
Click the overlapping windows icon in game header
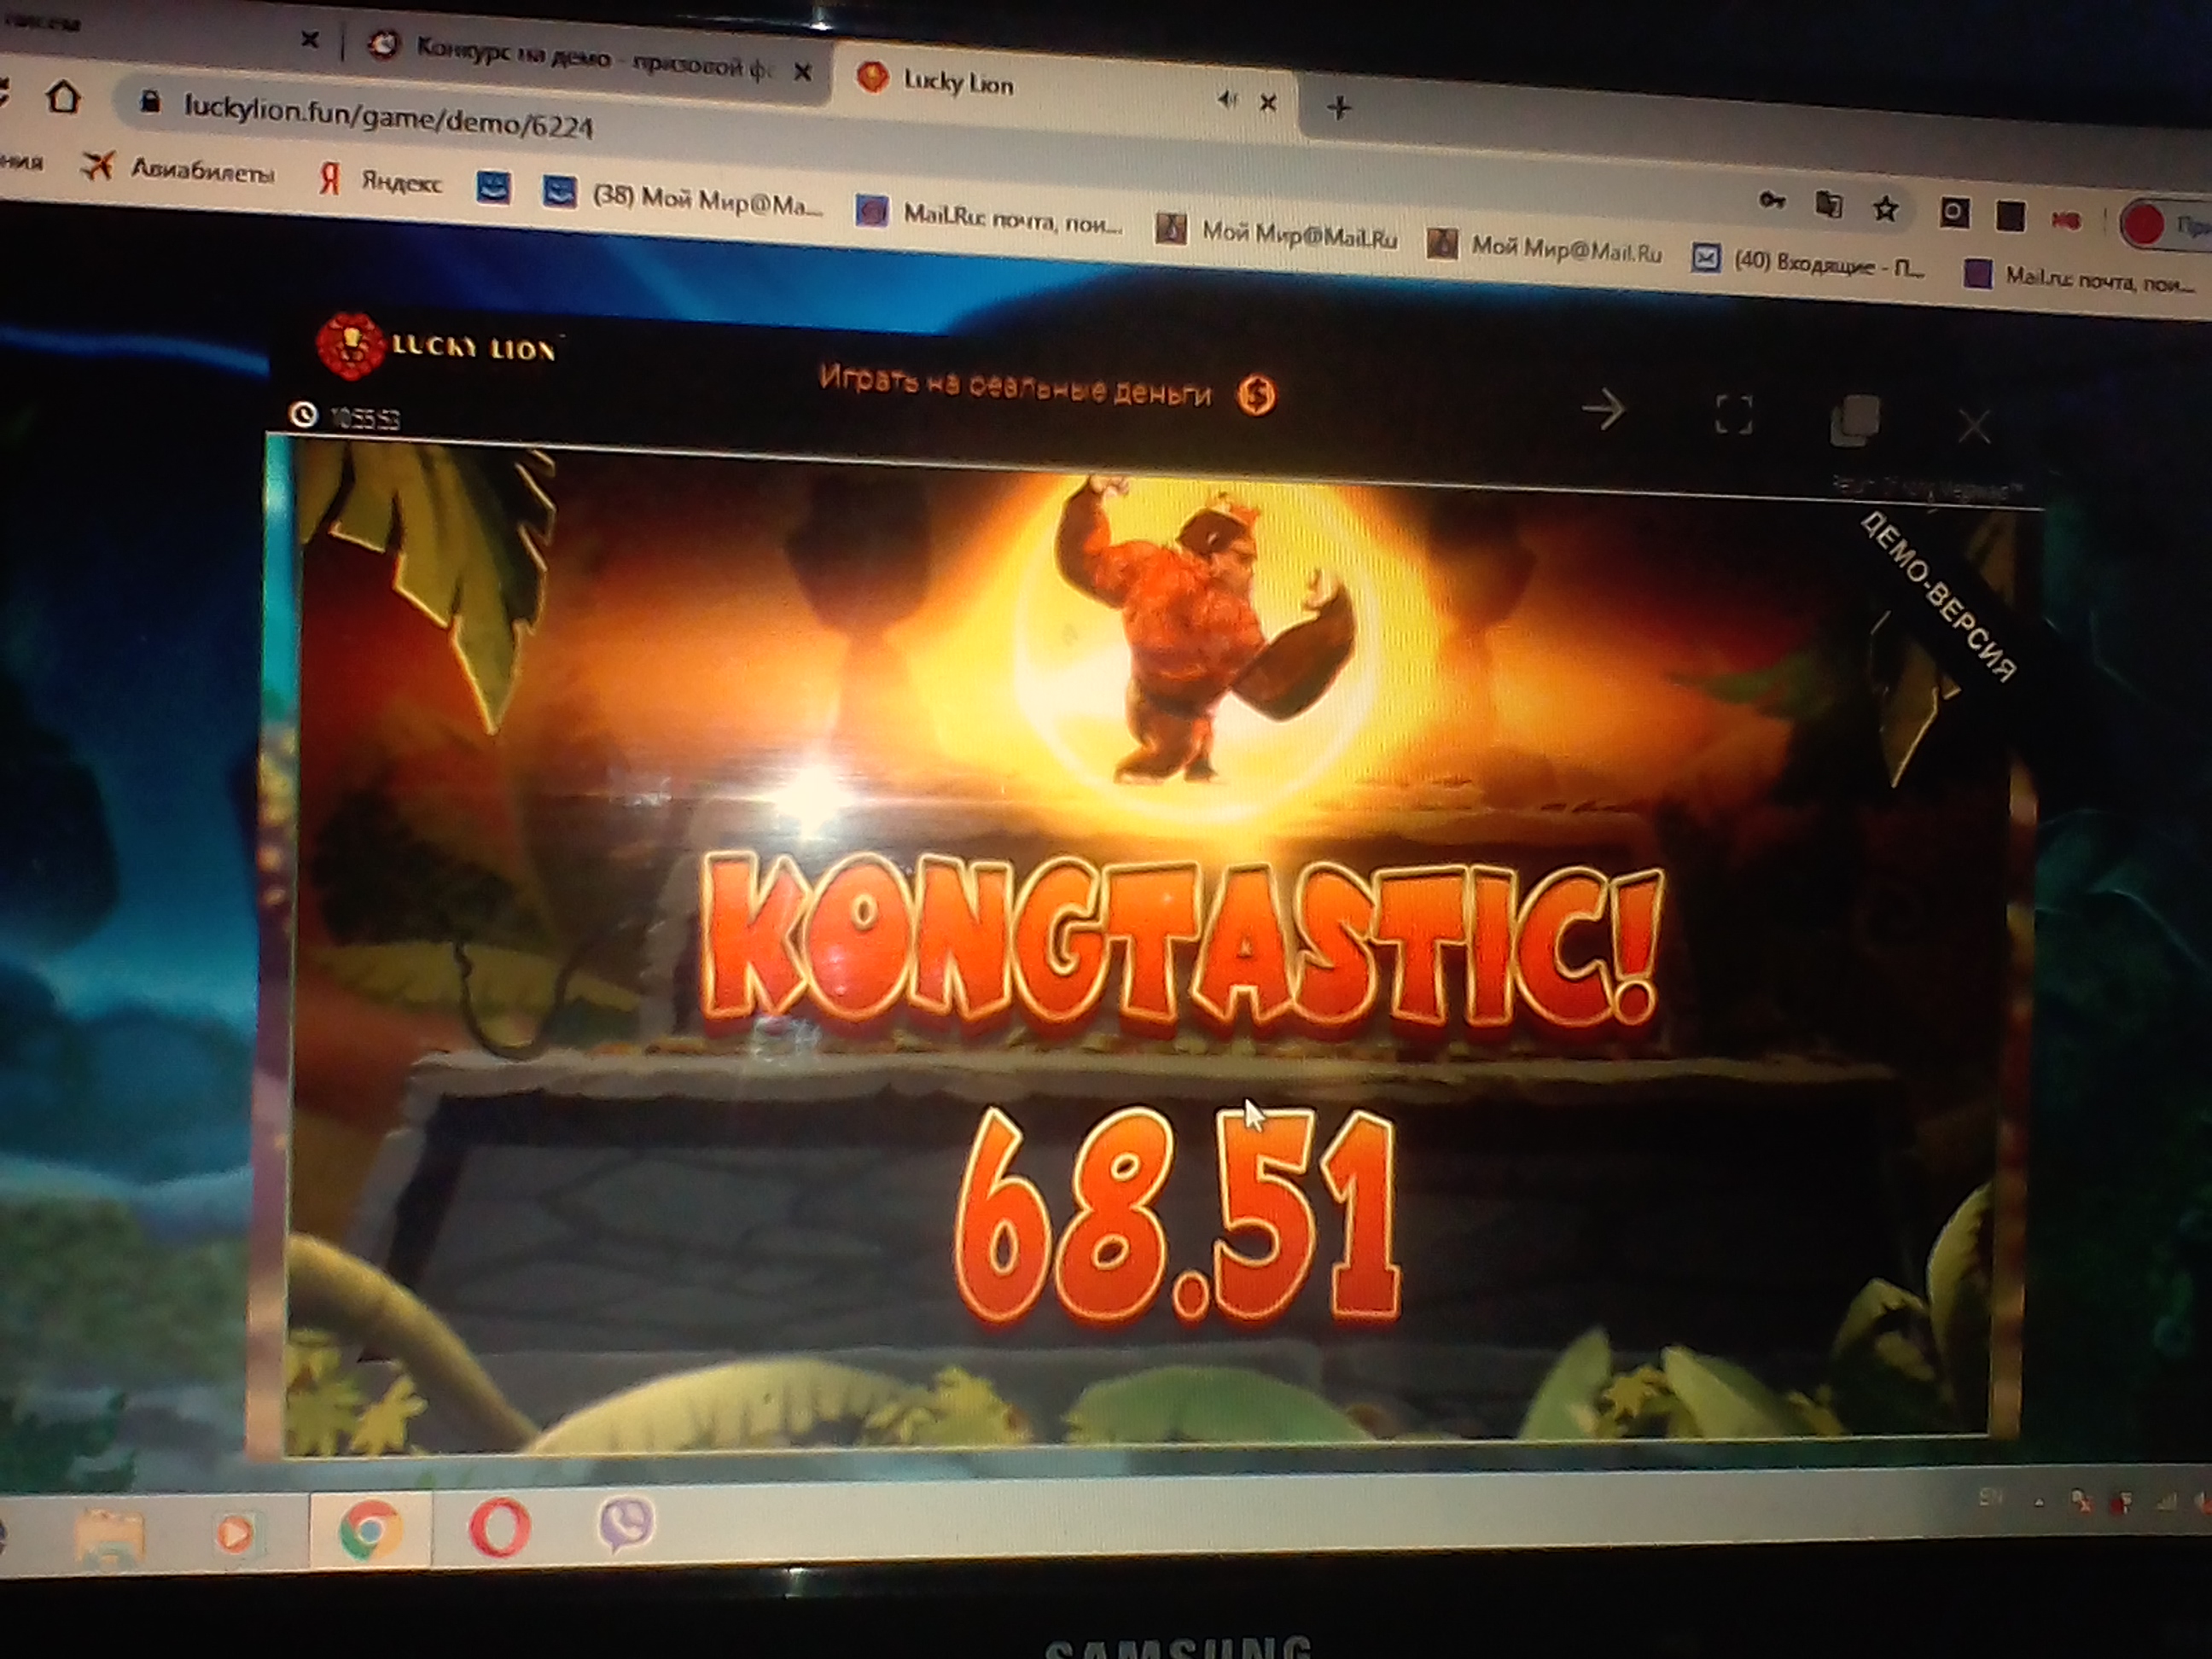pos(1854,420)
